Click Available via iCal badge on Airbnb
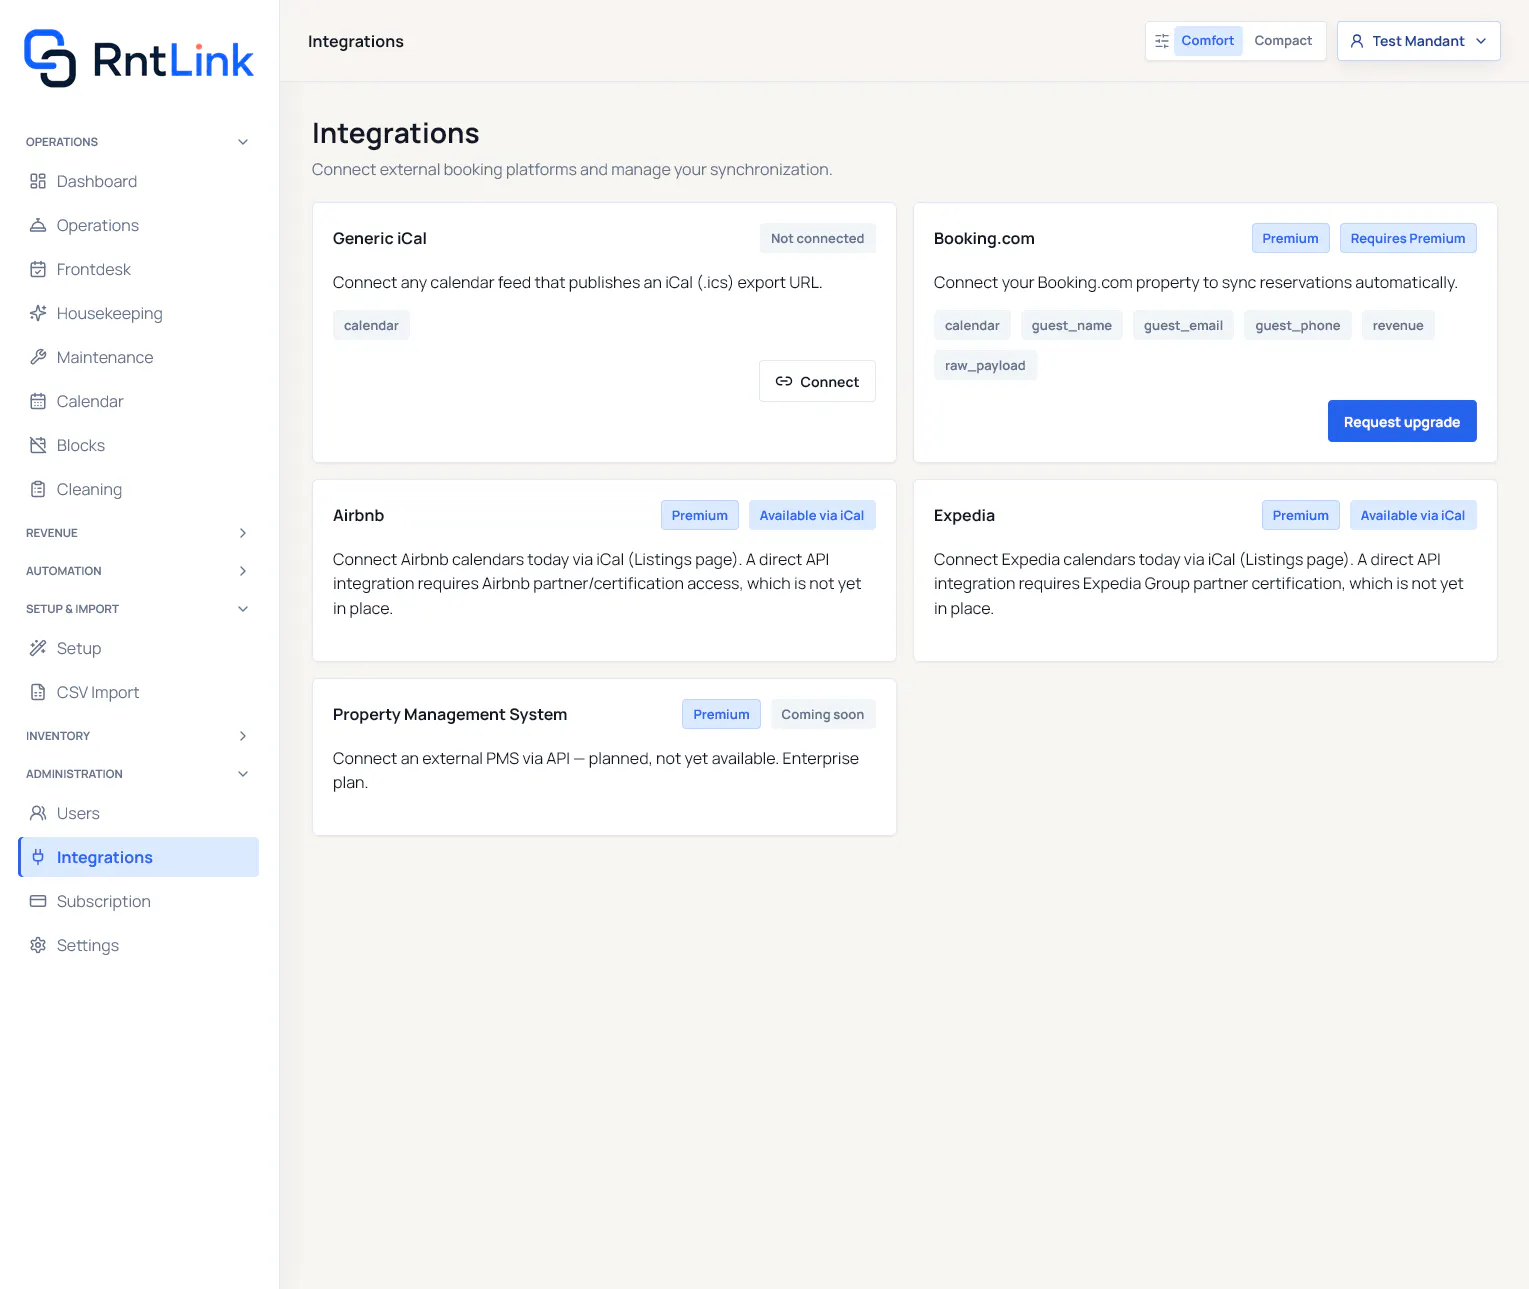 812,515
